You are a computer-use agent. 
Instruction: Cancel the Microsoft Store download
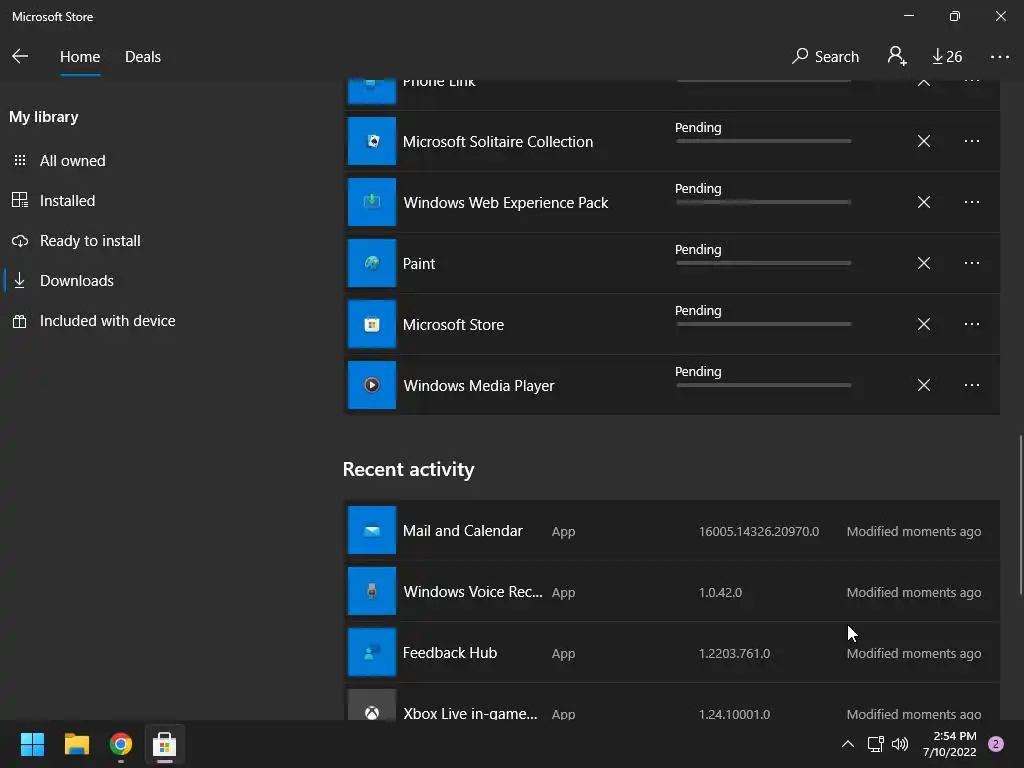pyautogui.click(x=923, y=324)
